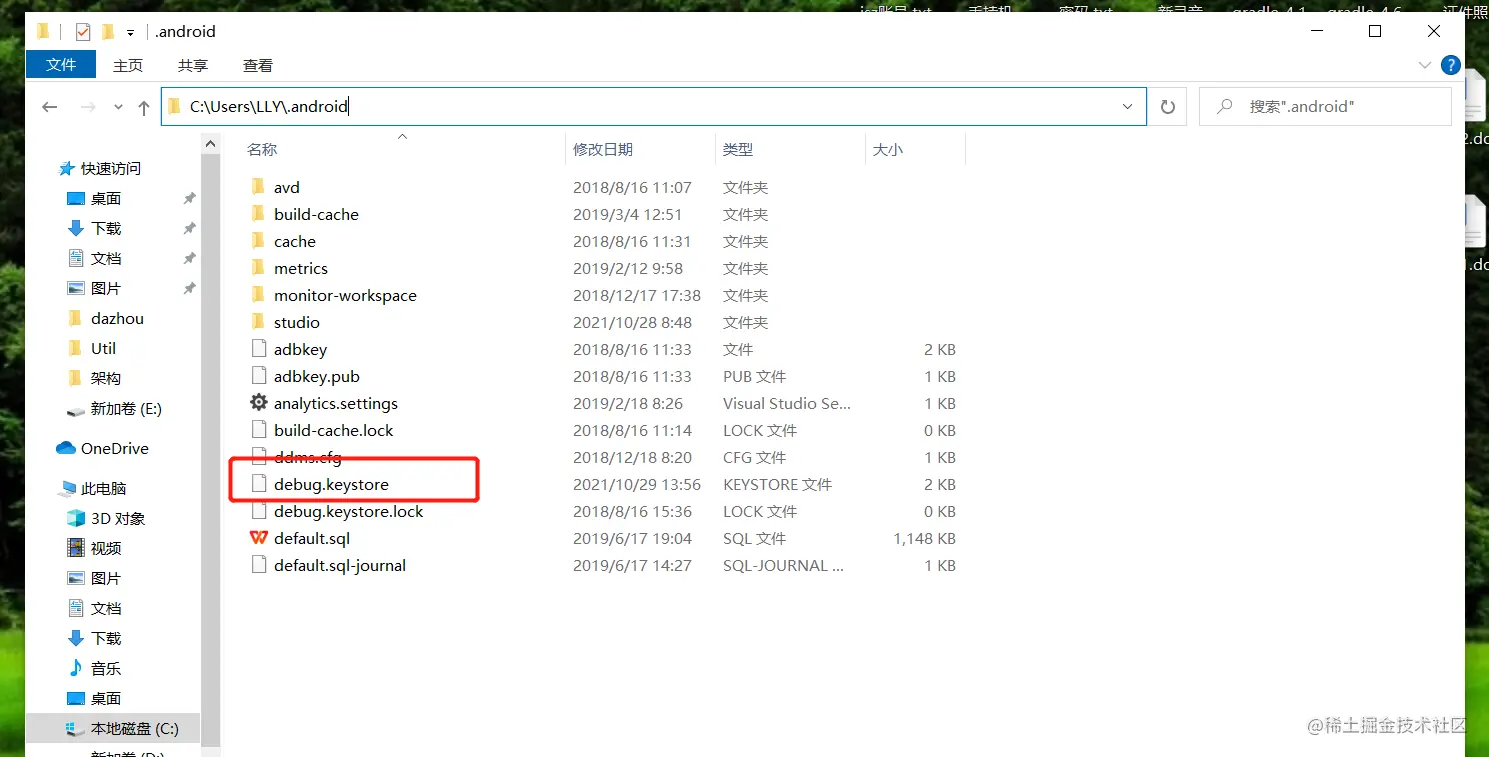Open Explorer help via question mark icon
Screen dimensions: 1489x757
1451,65
